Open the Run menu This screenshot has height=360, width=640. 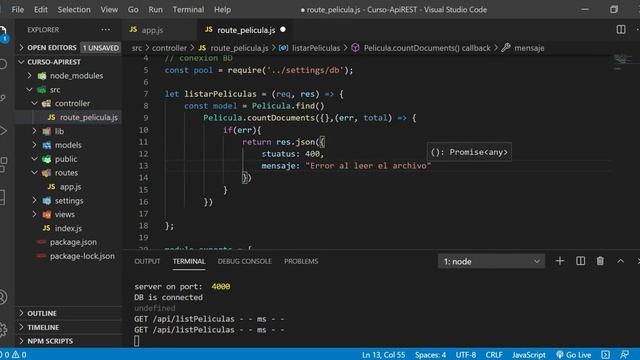click(x=155, y=9)
